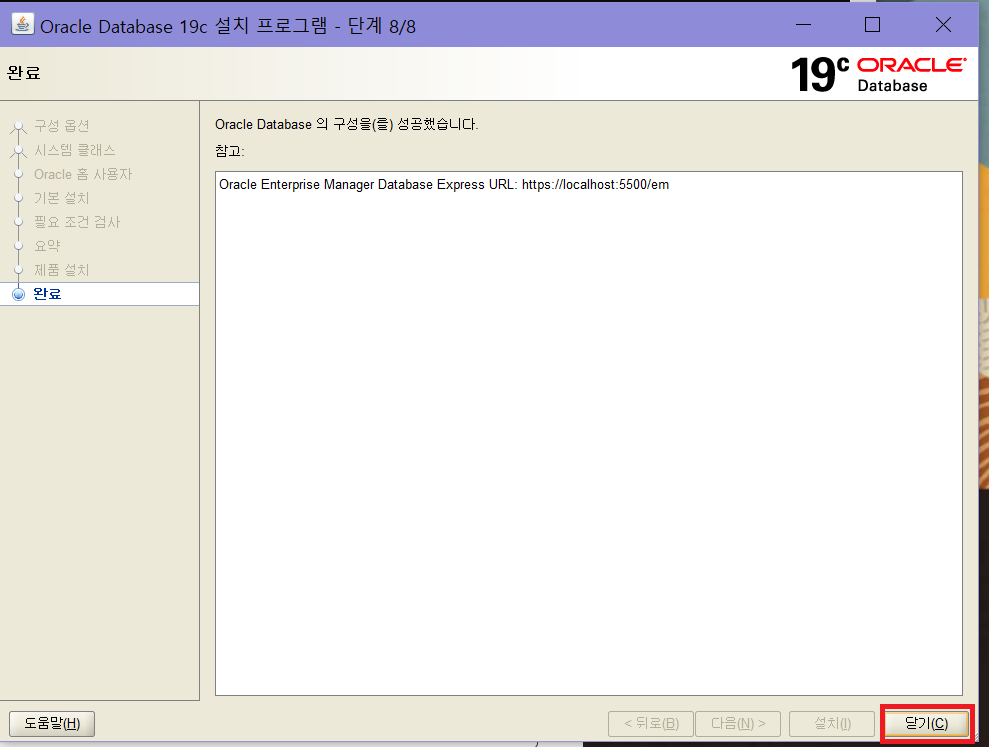Maximize the Oracle installer window
This screenshot has height=747, width=989.
point(872,25)
